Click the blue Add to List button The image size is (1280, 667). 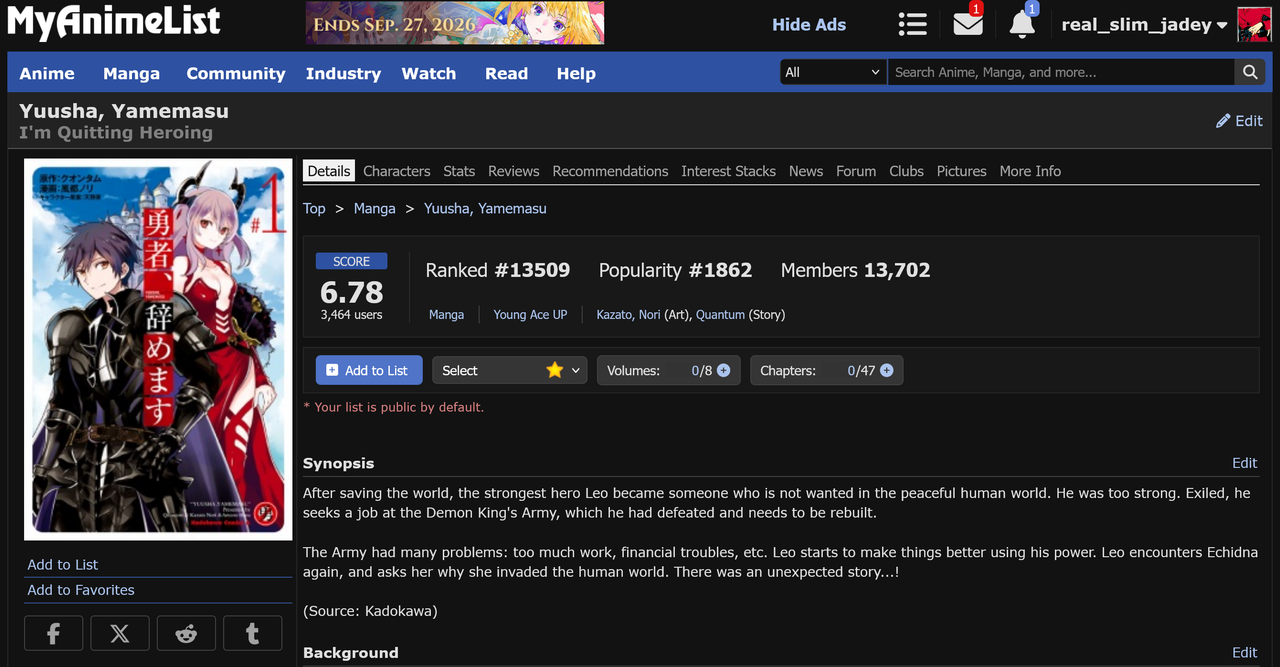[369, 370]
